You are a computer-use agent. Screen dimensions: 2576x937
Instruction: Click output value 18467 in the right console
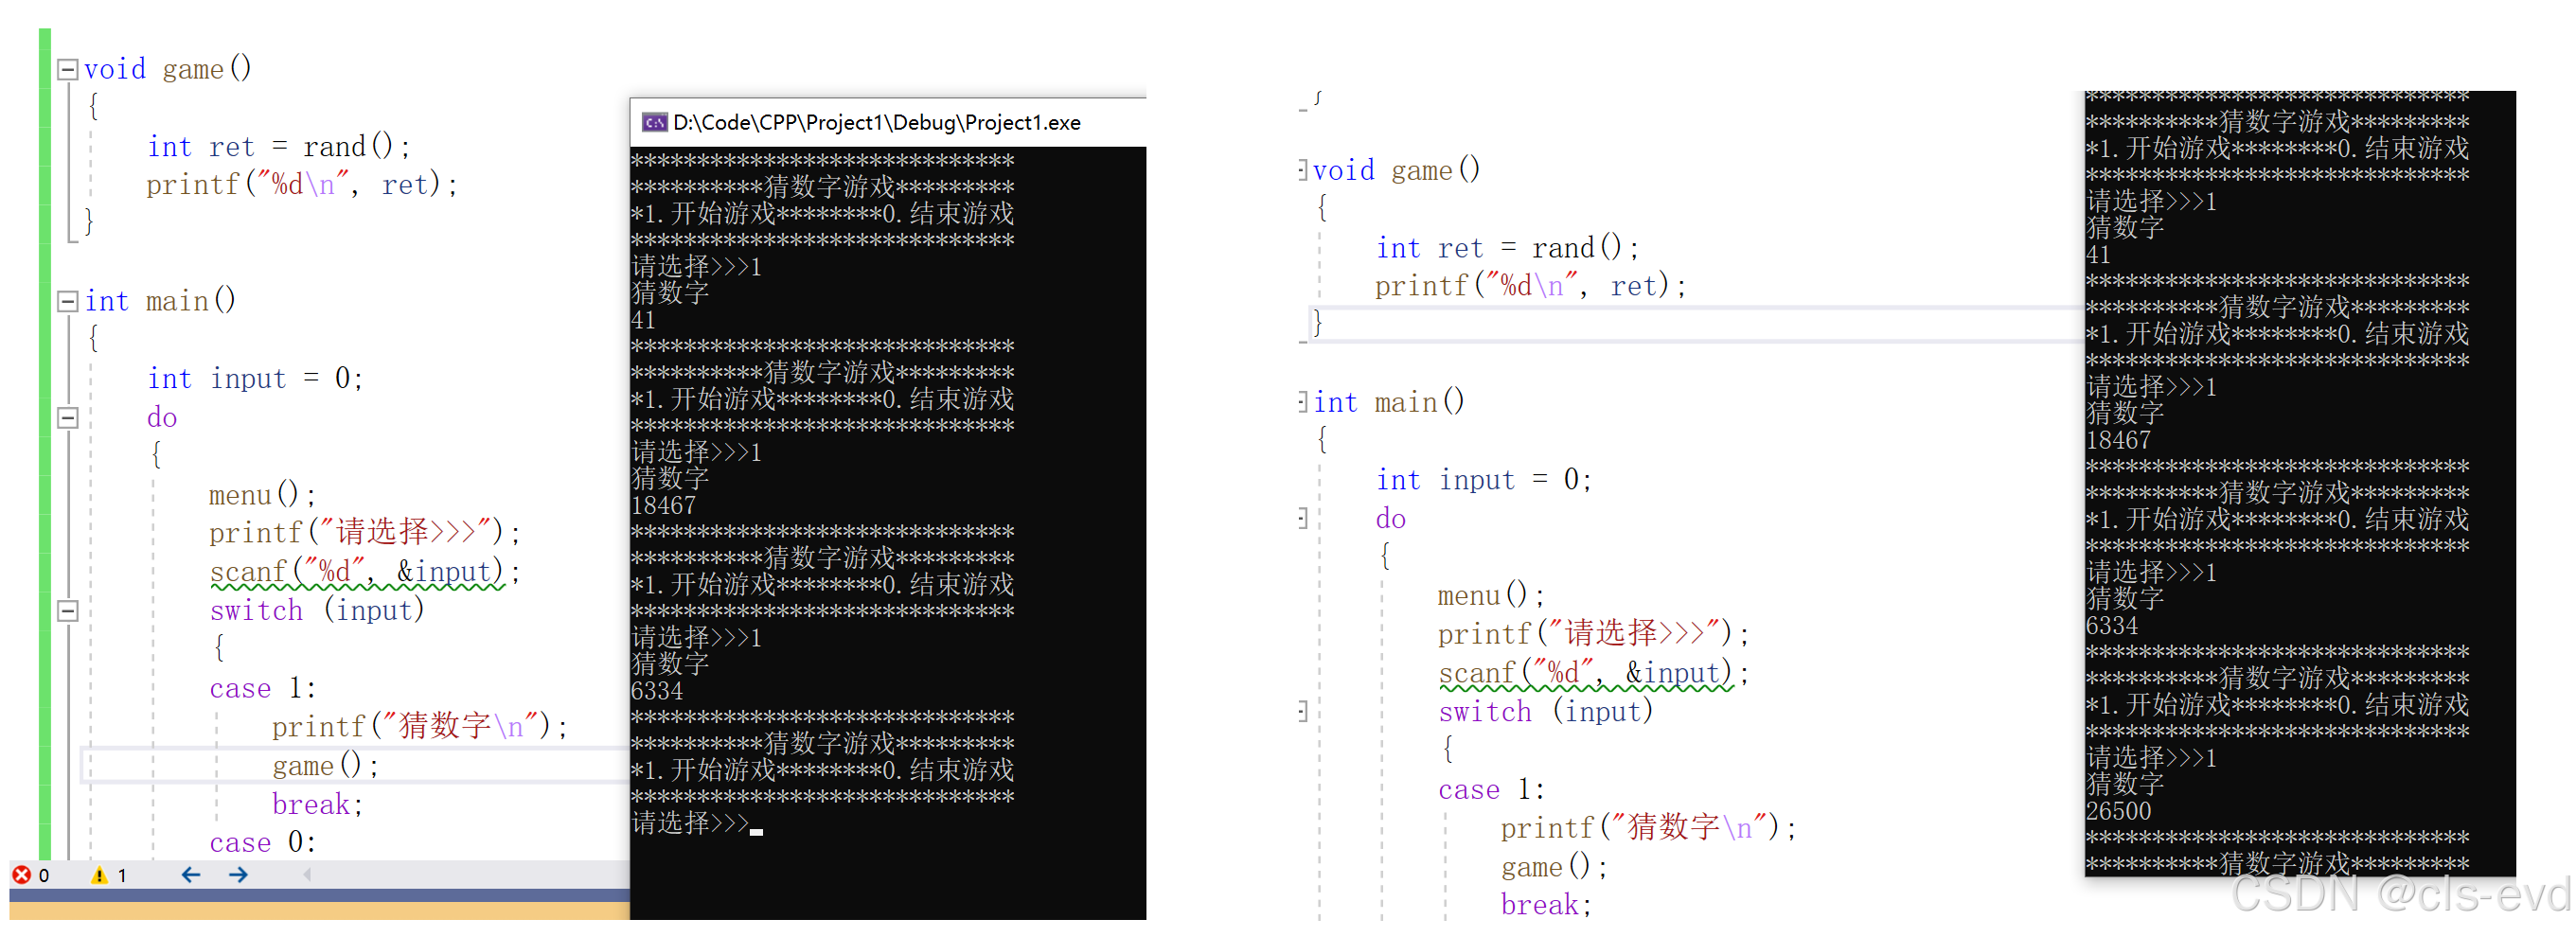pos(2118,440)
